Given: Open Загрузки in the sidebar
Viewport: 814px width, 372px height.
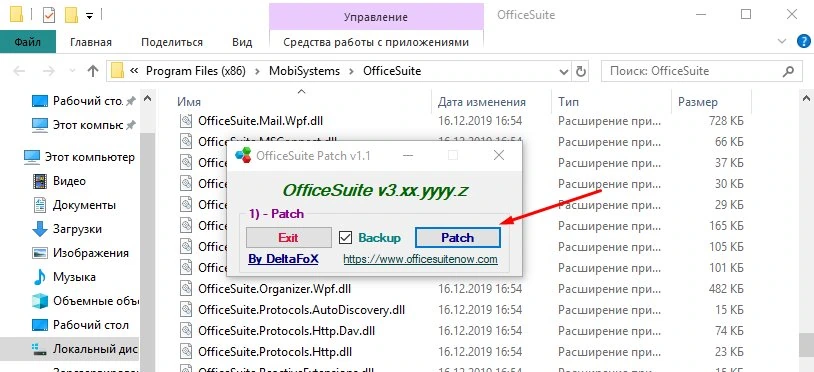Looking at the screenshot, I should 67,229.
